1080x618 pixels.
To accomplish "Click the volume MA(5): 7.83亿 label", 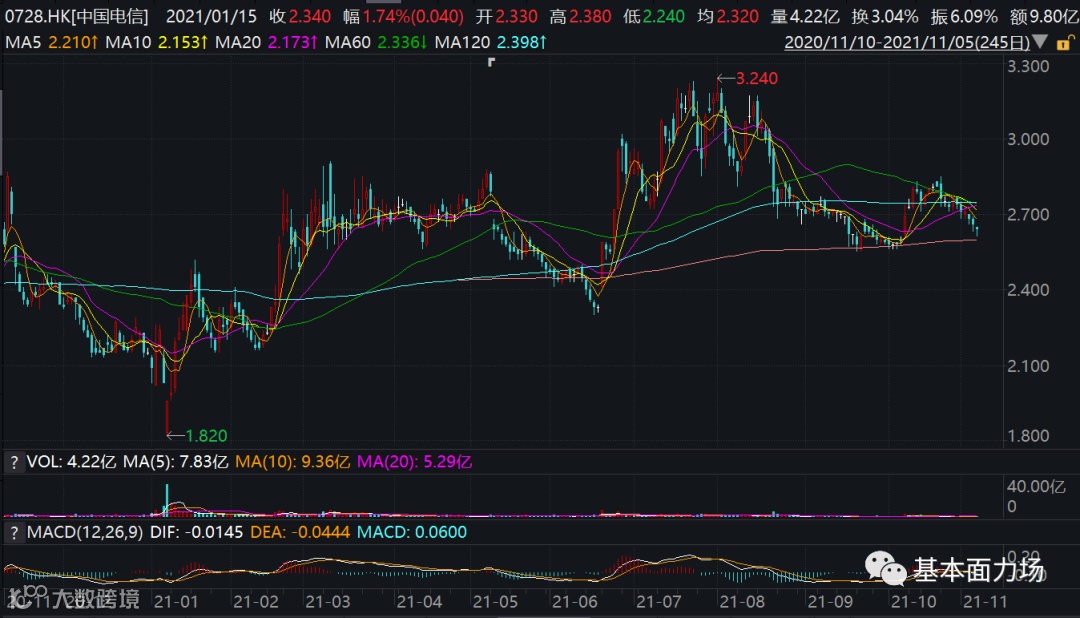I will point(176,462).
